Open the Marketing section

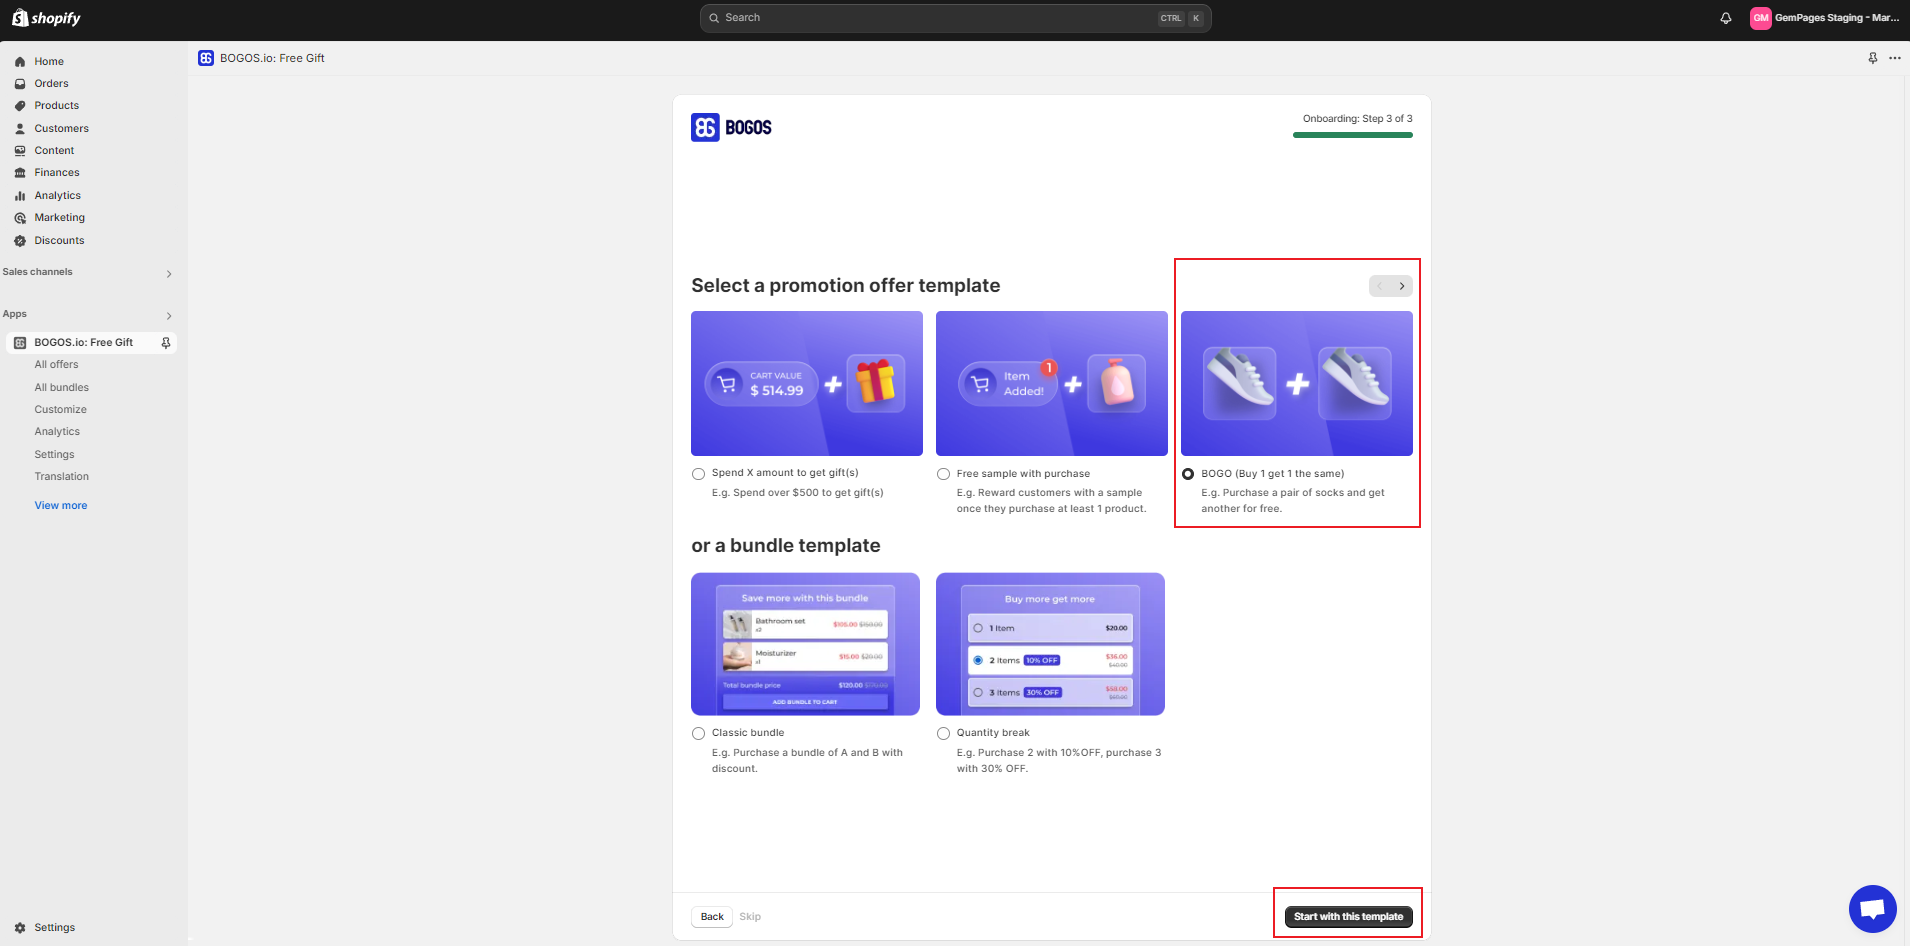click(59, 217)
